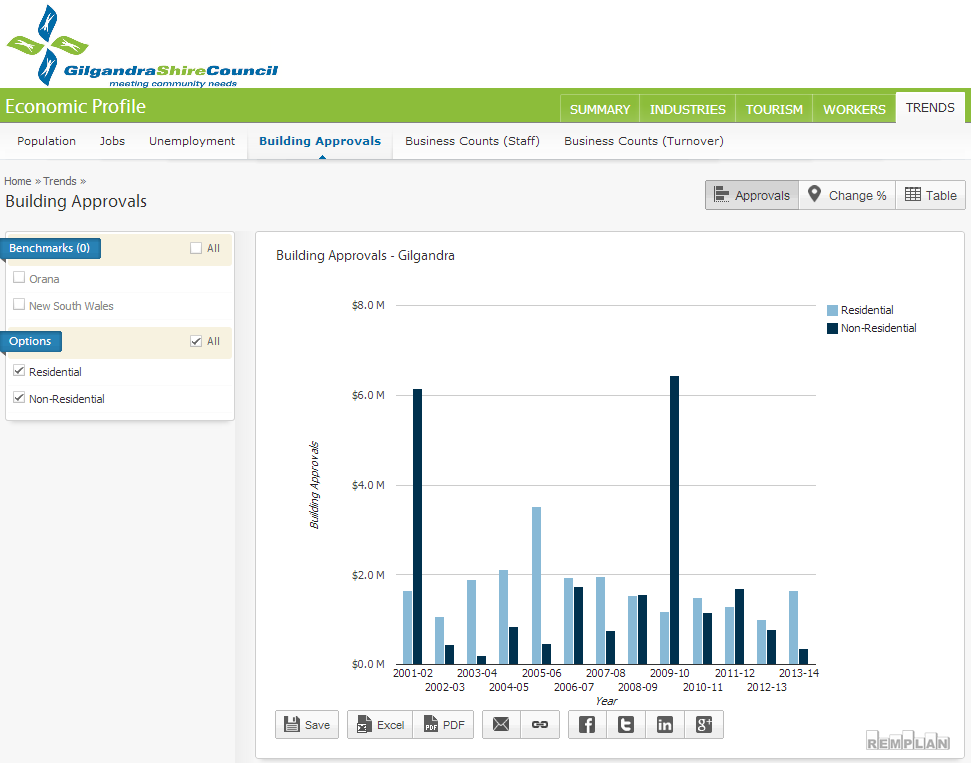Toggle the Benchmarks All checkbox
The height and width of the screenshot is (763, 971).
click(196, 248)
